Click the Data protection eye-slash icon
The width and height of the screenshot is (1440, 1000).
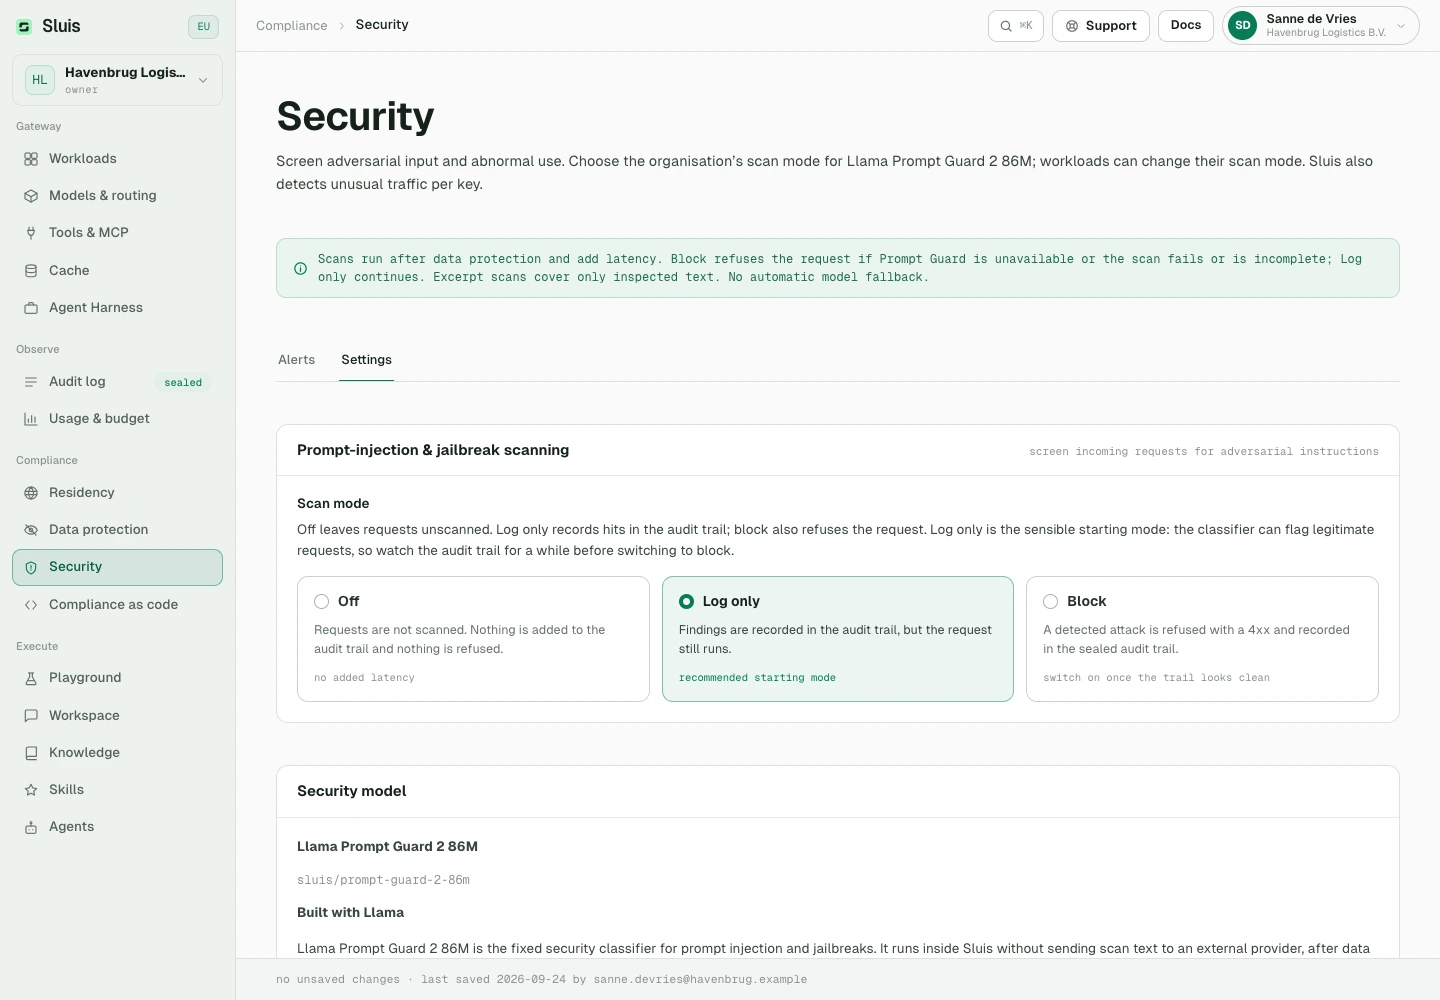click(x=31, y=530)
